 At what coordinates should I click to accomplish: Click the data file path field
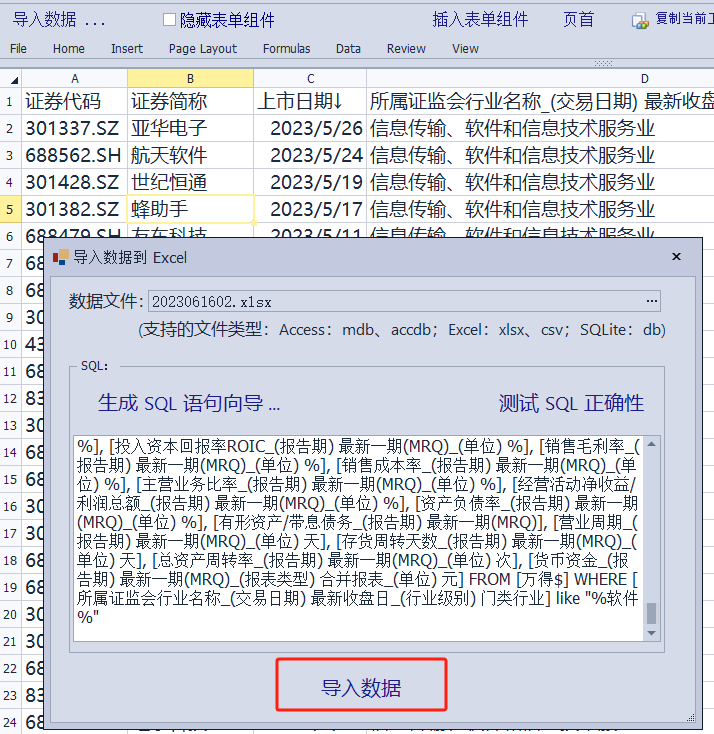click(x=395, y=301)
